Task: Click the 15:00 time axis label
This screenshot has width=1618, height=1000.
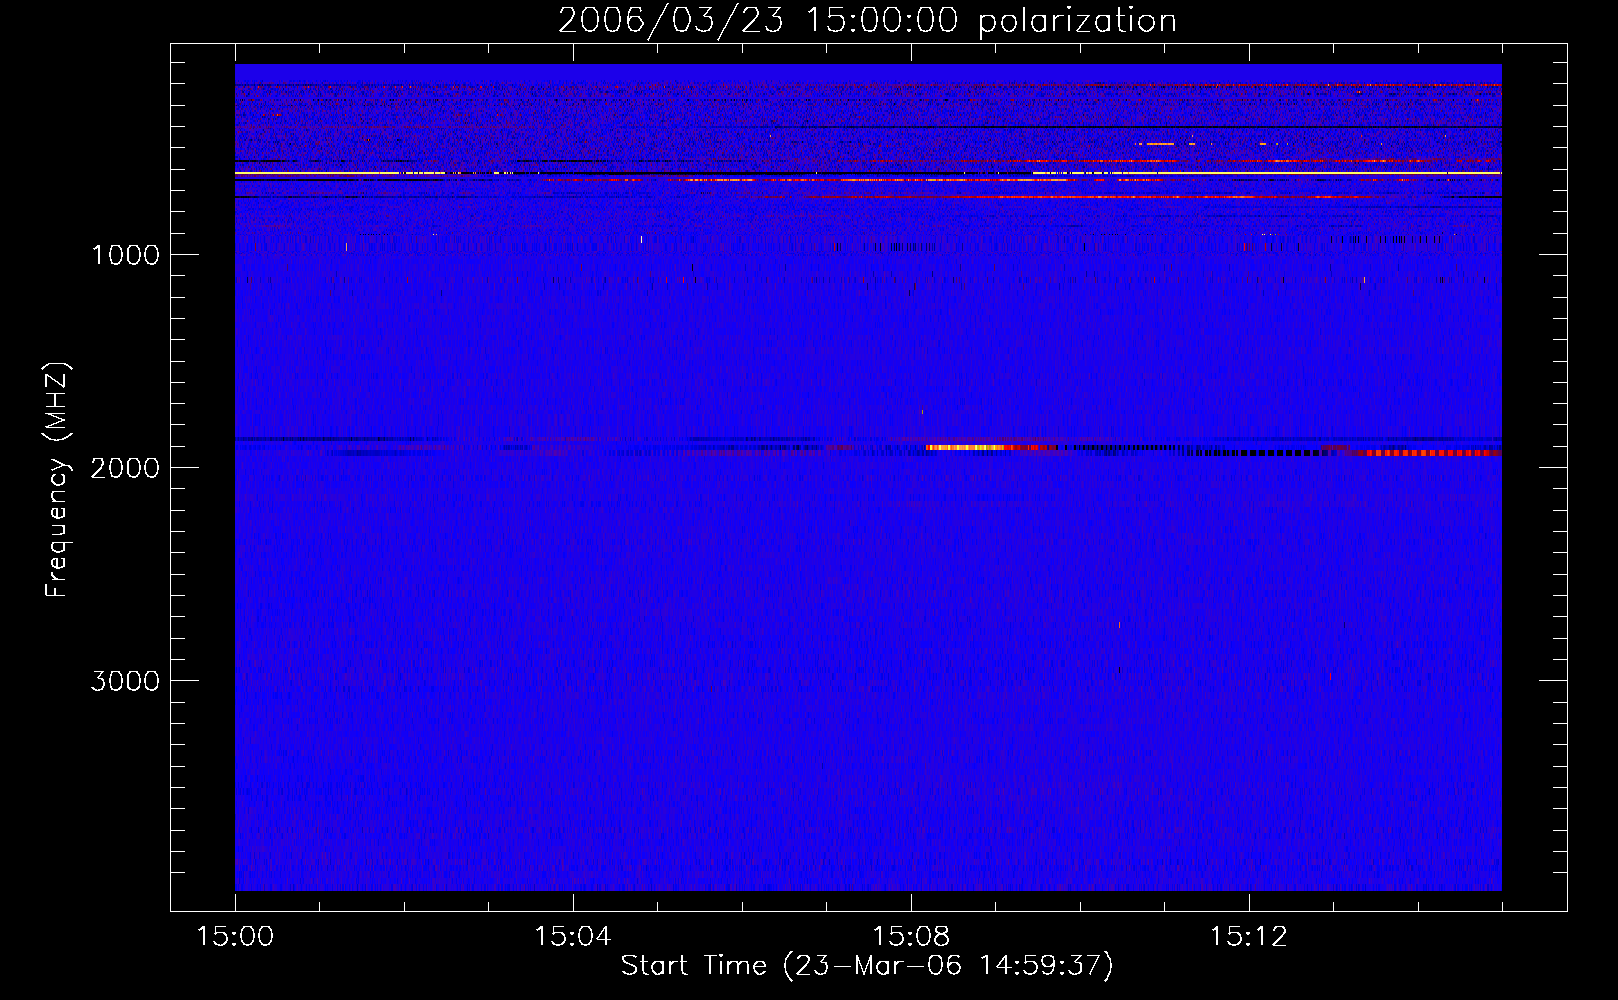Action: pos(235,937)
